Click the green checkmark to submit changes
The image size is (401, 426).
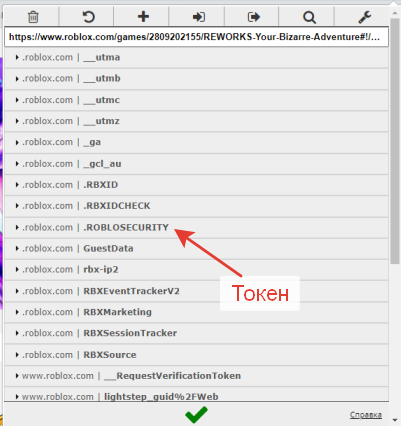pos(196,414)
